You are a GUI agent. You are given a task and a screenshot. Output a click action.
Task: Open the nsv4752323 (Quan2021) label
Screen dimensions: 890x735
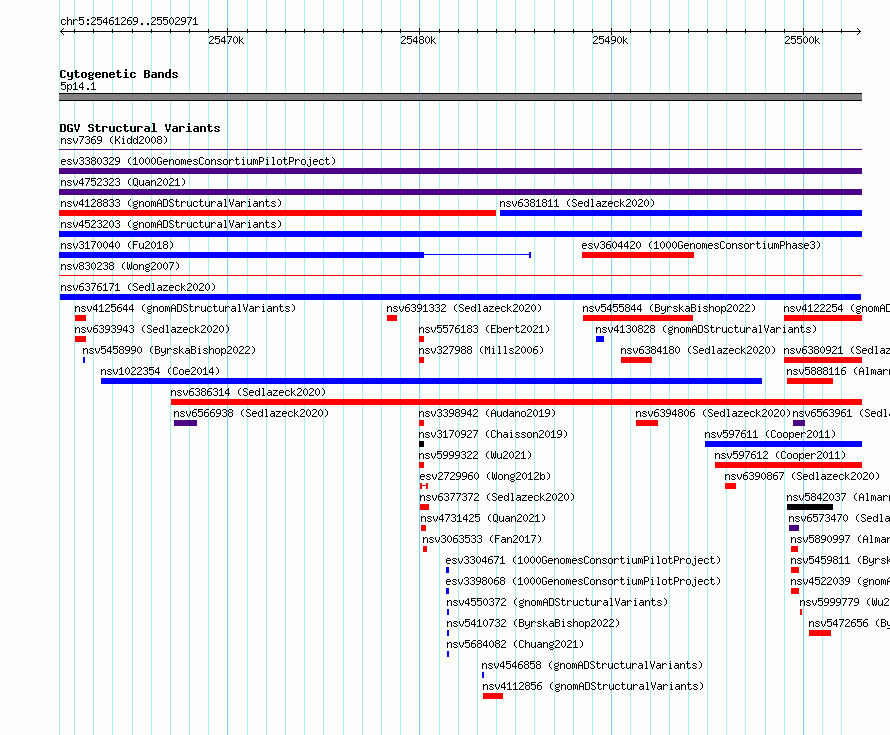point(123,182)
